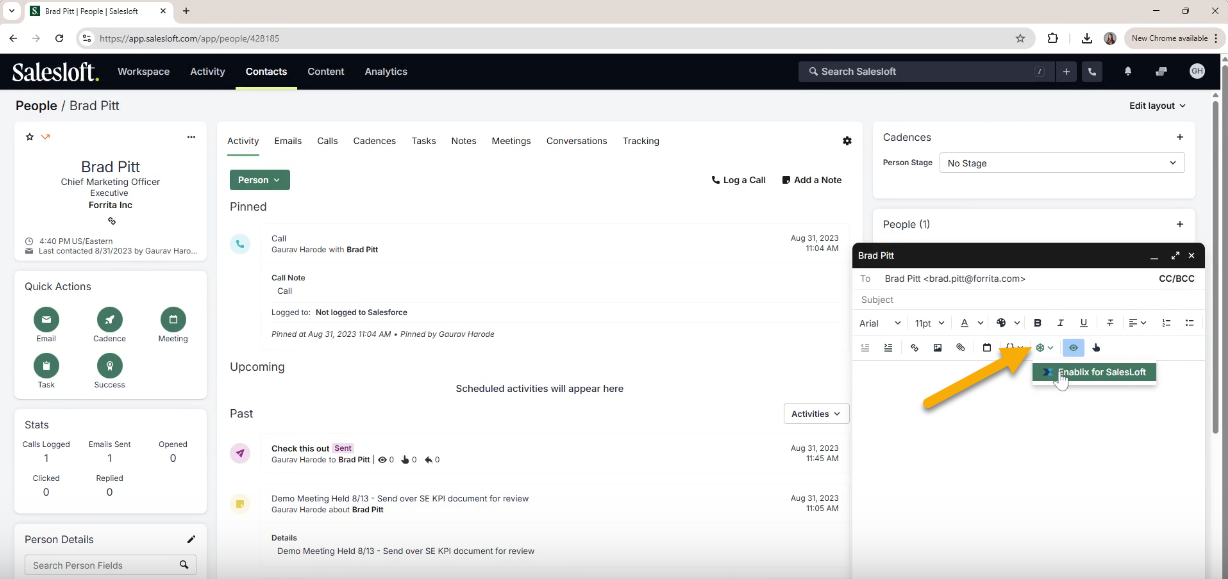Edit Person Details with the pencil icon
This screenshot has width=1228, height=579.
pos(191,539)
